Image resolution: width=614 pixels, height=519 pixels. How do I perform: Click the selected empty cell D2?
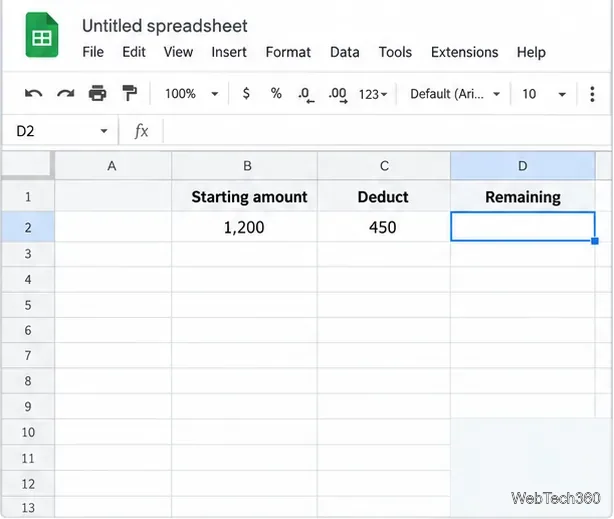pyautogui.click(x=523, y=226)
